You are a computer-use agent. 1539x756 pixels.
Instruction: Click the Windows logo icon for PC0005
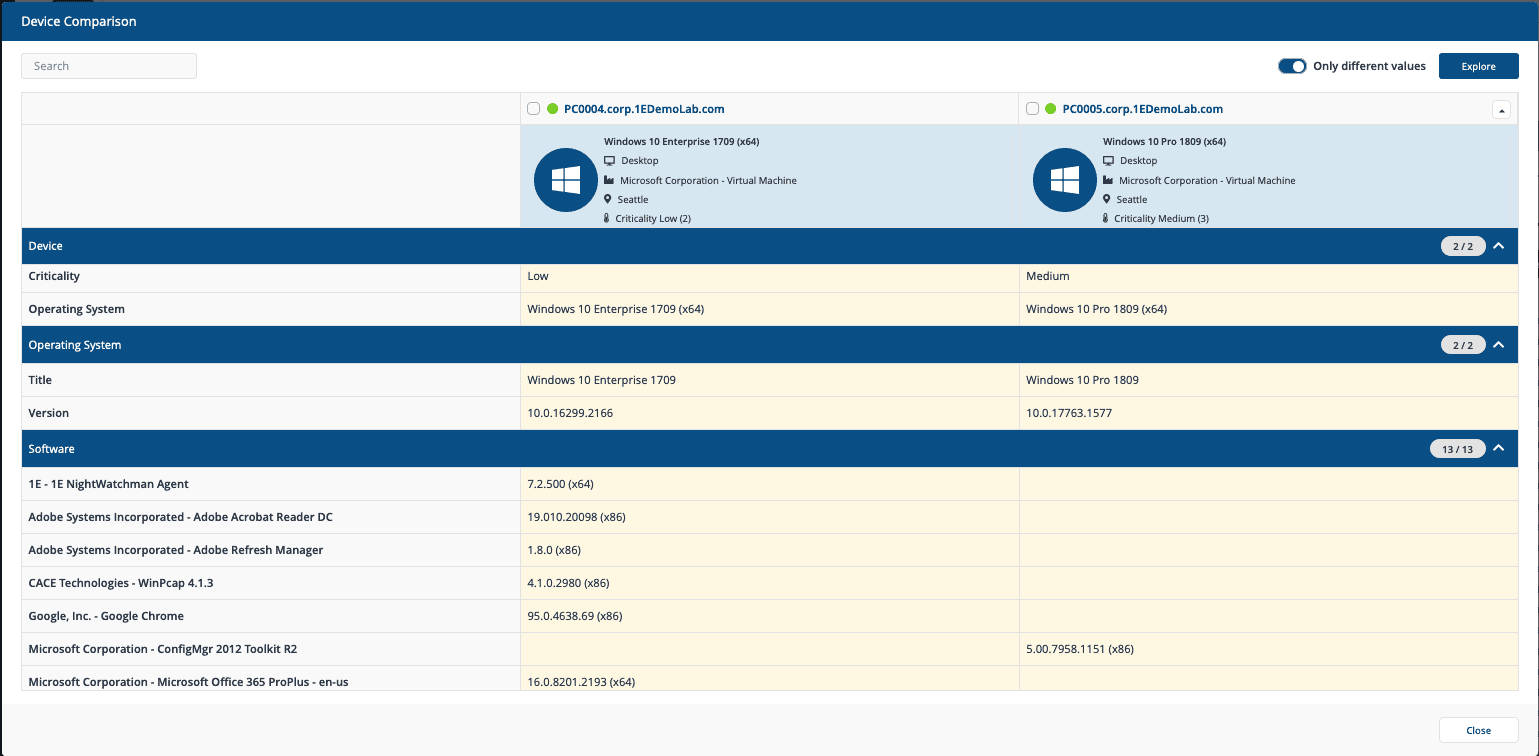[1064, 180]
